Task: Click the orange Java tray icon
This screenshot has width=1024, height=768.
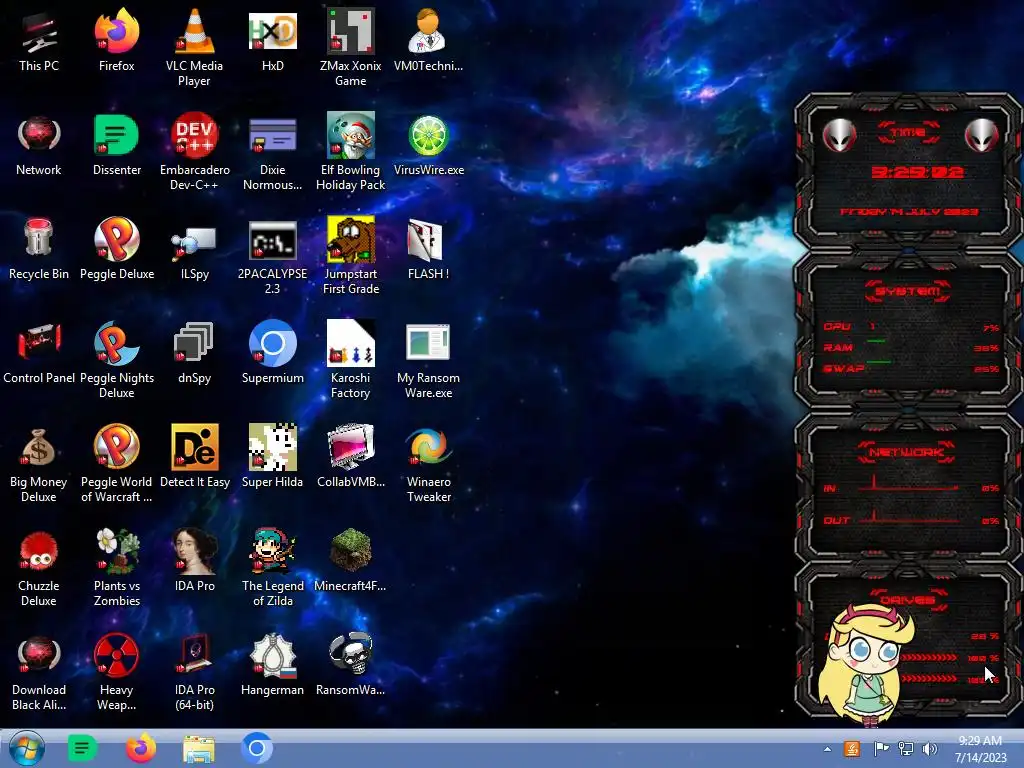Action: pos(852,749)
